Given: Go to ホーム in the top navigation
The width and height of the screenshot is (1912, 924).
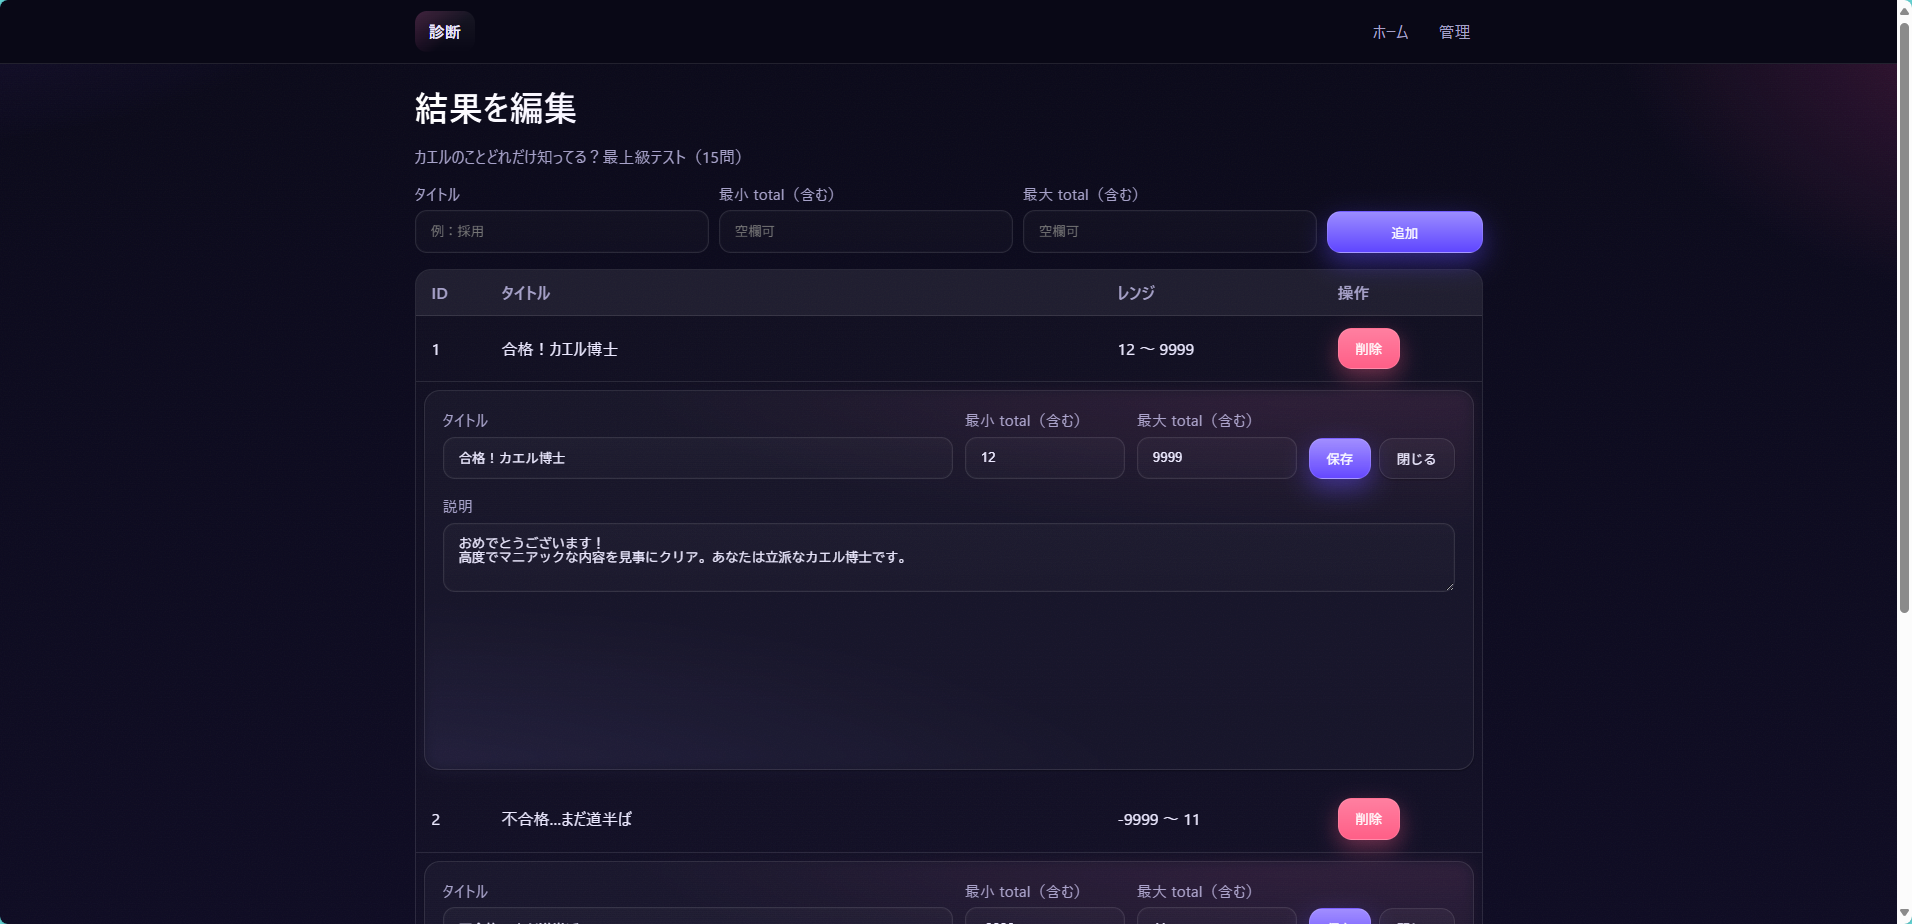Looking at the screenshot, I should click(x=1390, y=32).
